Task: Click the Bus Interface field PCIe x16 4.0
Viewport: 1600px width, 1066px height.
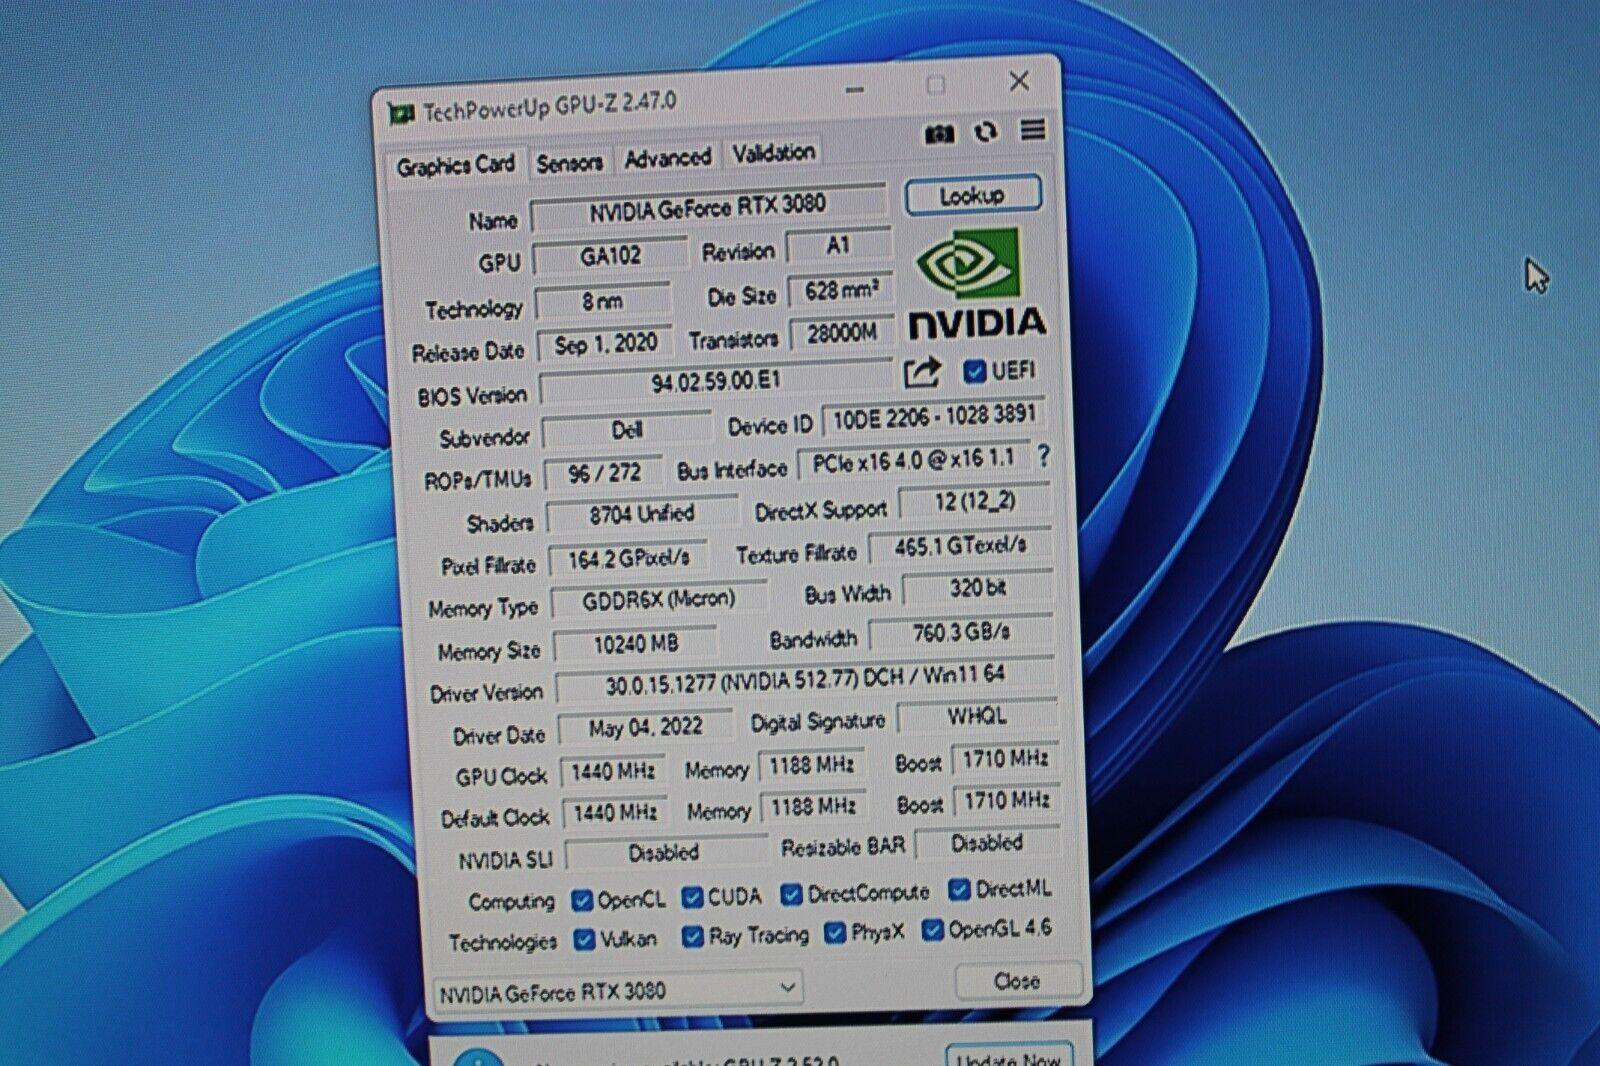Action: [913, 461]
